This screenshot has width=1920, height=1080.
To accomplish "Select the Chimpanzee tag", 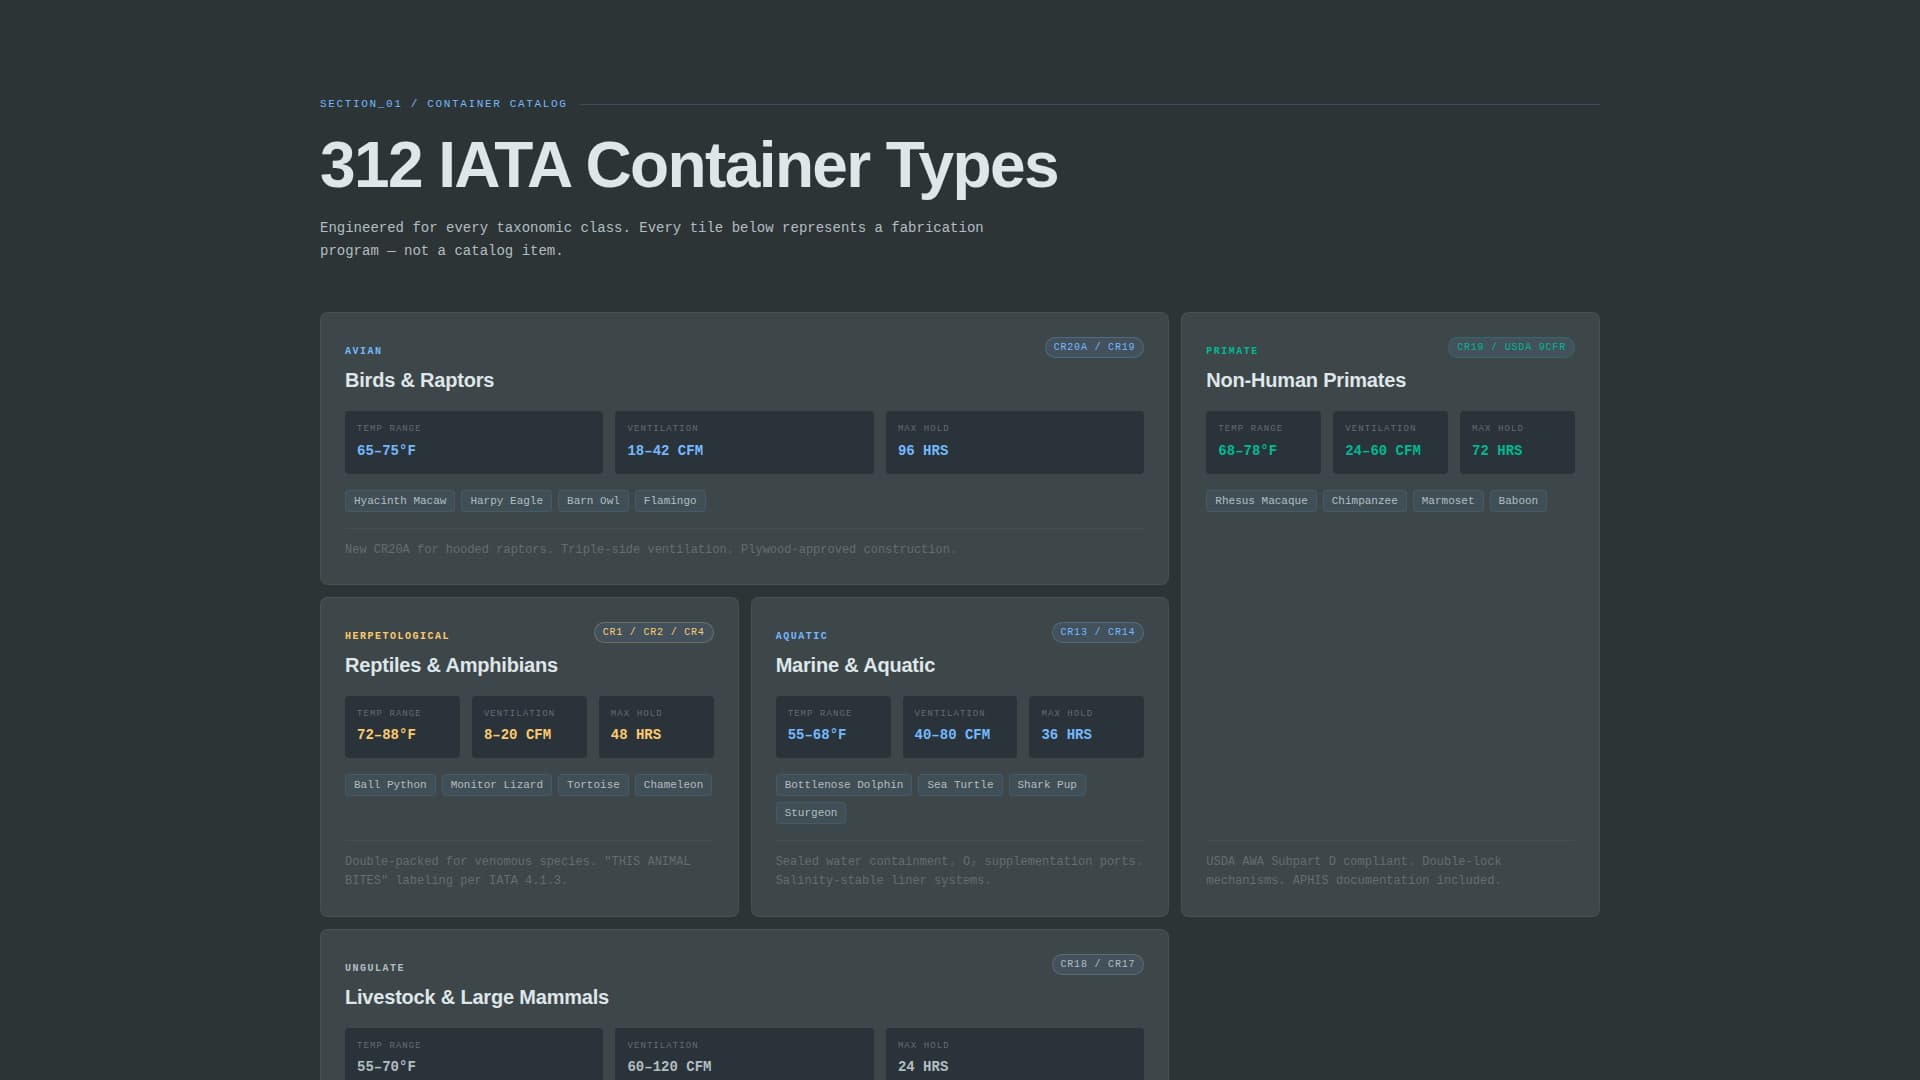I will (x=1364, y=501).
